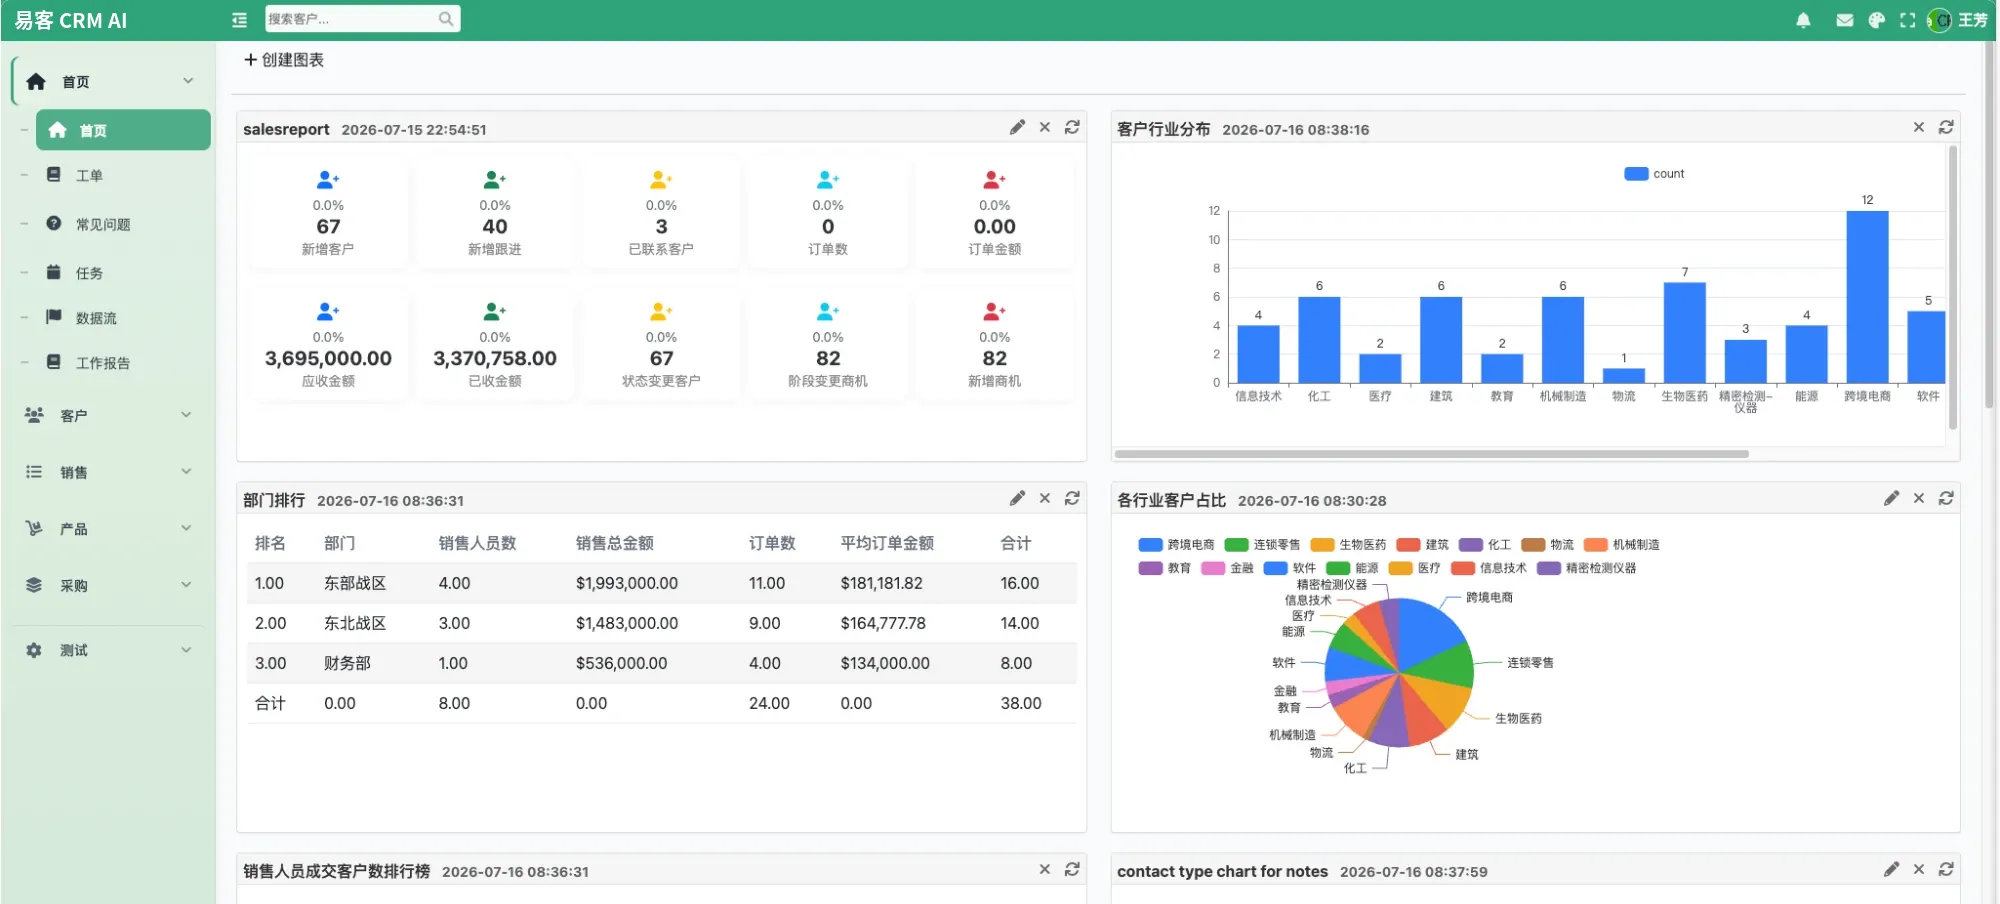This screenshot has width=2000, height=904.
Task: Open the theme palette icon
Action: point(1876,20)
